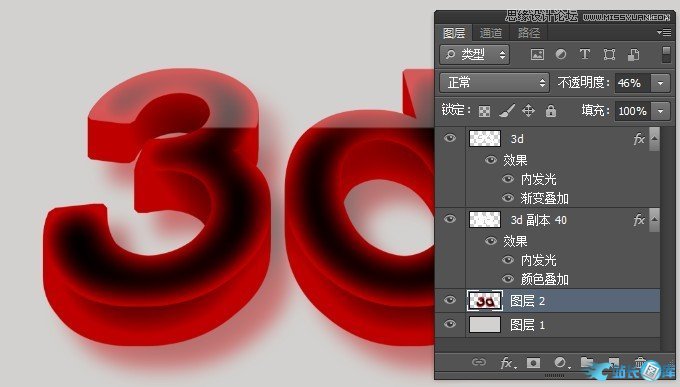Collapse effects of the 3d layer arrow
Image resolution: width=680 pixels, height=387 pixels.
[x=654, y=139]
